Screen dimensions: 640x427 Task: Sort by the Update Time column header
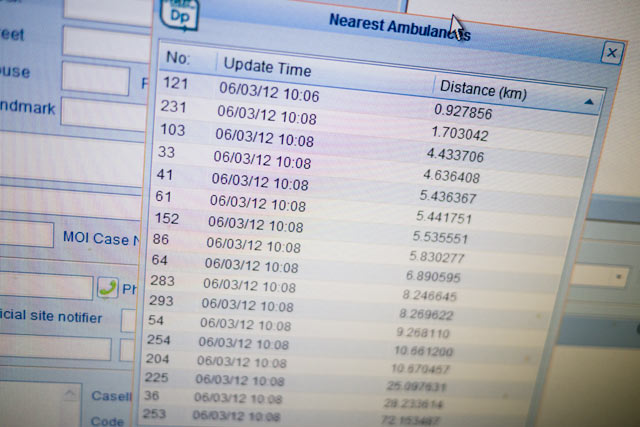click(267, 68)
